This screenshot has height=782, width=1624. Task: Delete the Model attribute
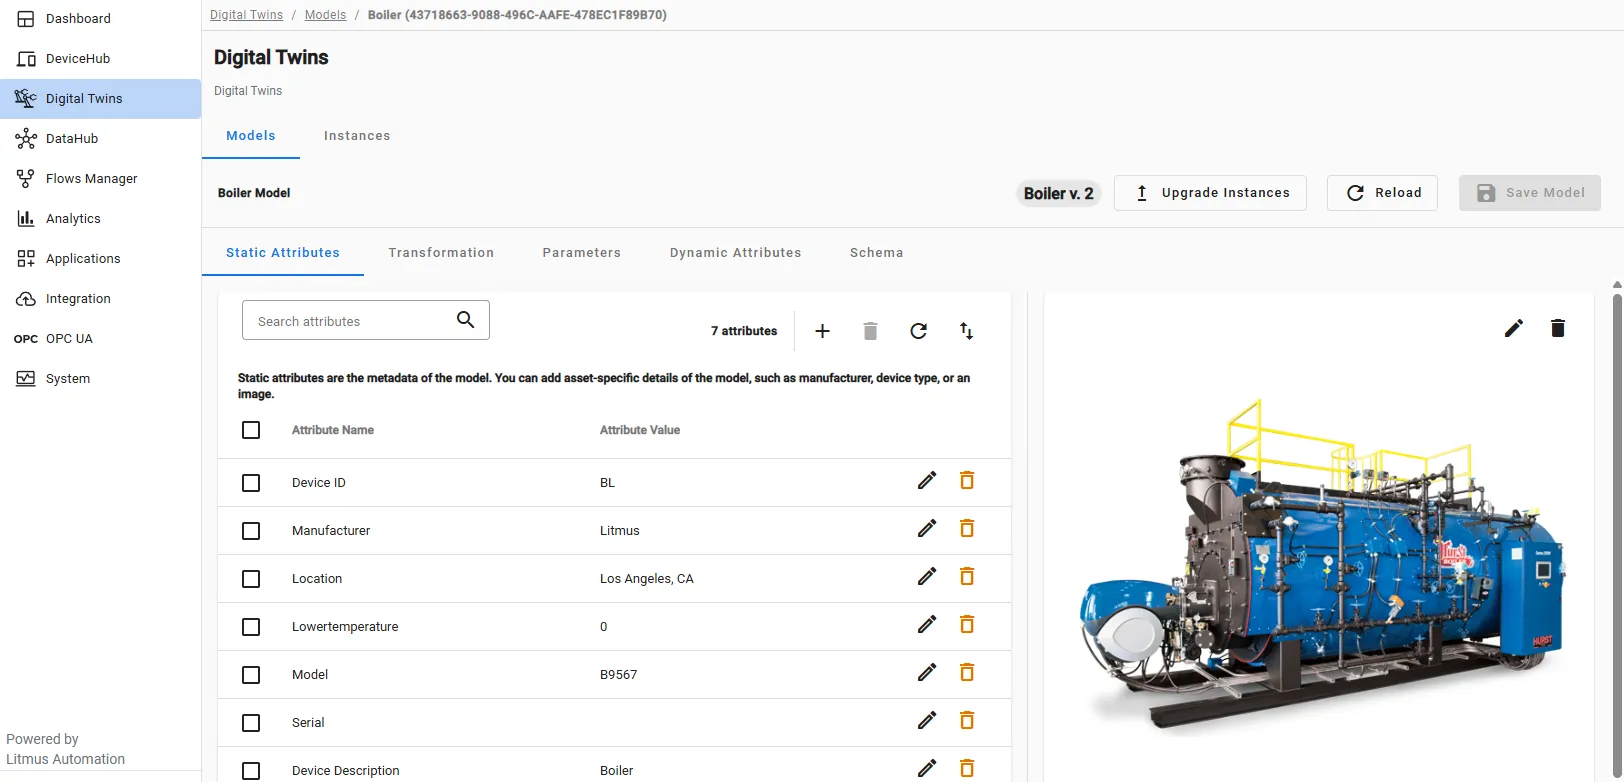click(x=967, y=673)
